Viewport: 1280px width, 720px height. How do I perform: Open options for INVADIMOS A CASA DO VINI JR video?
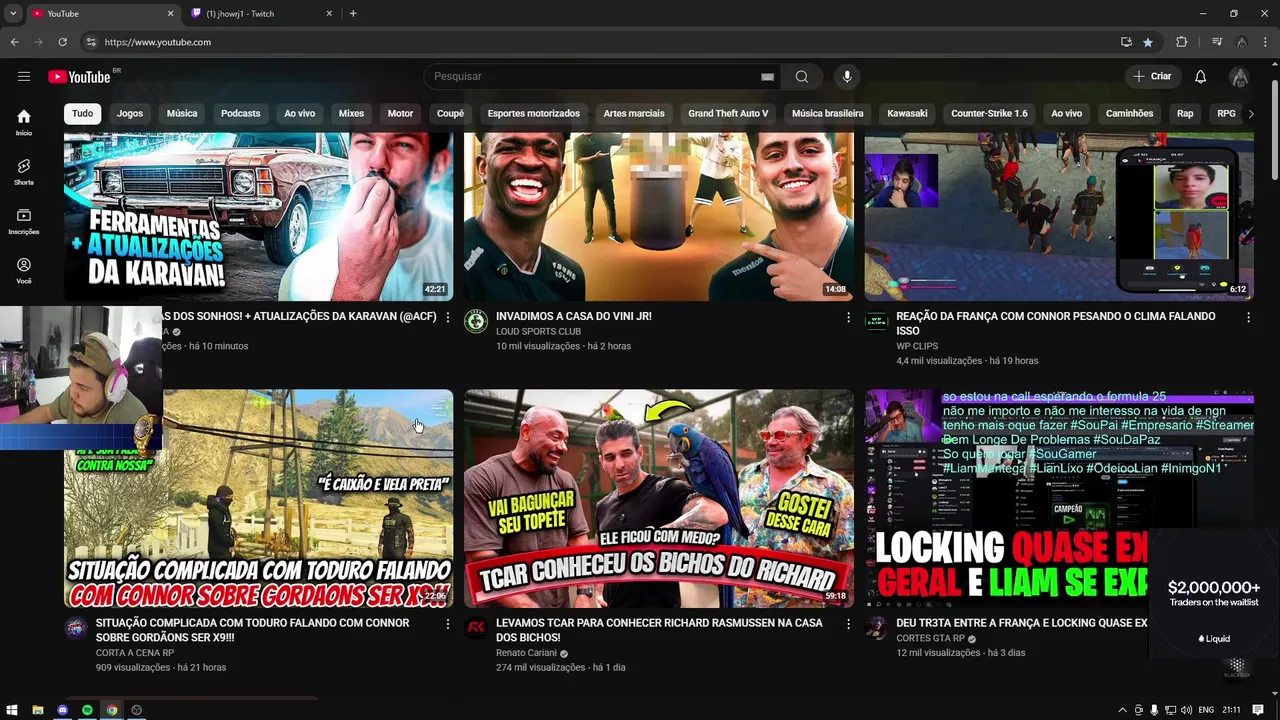point(848,317)
